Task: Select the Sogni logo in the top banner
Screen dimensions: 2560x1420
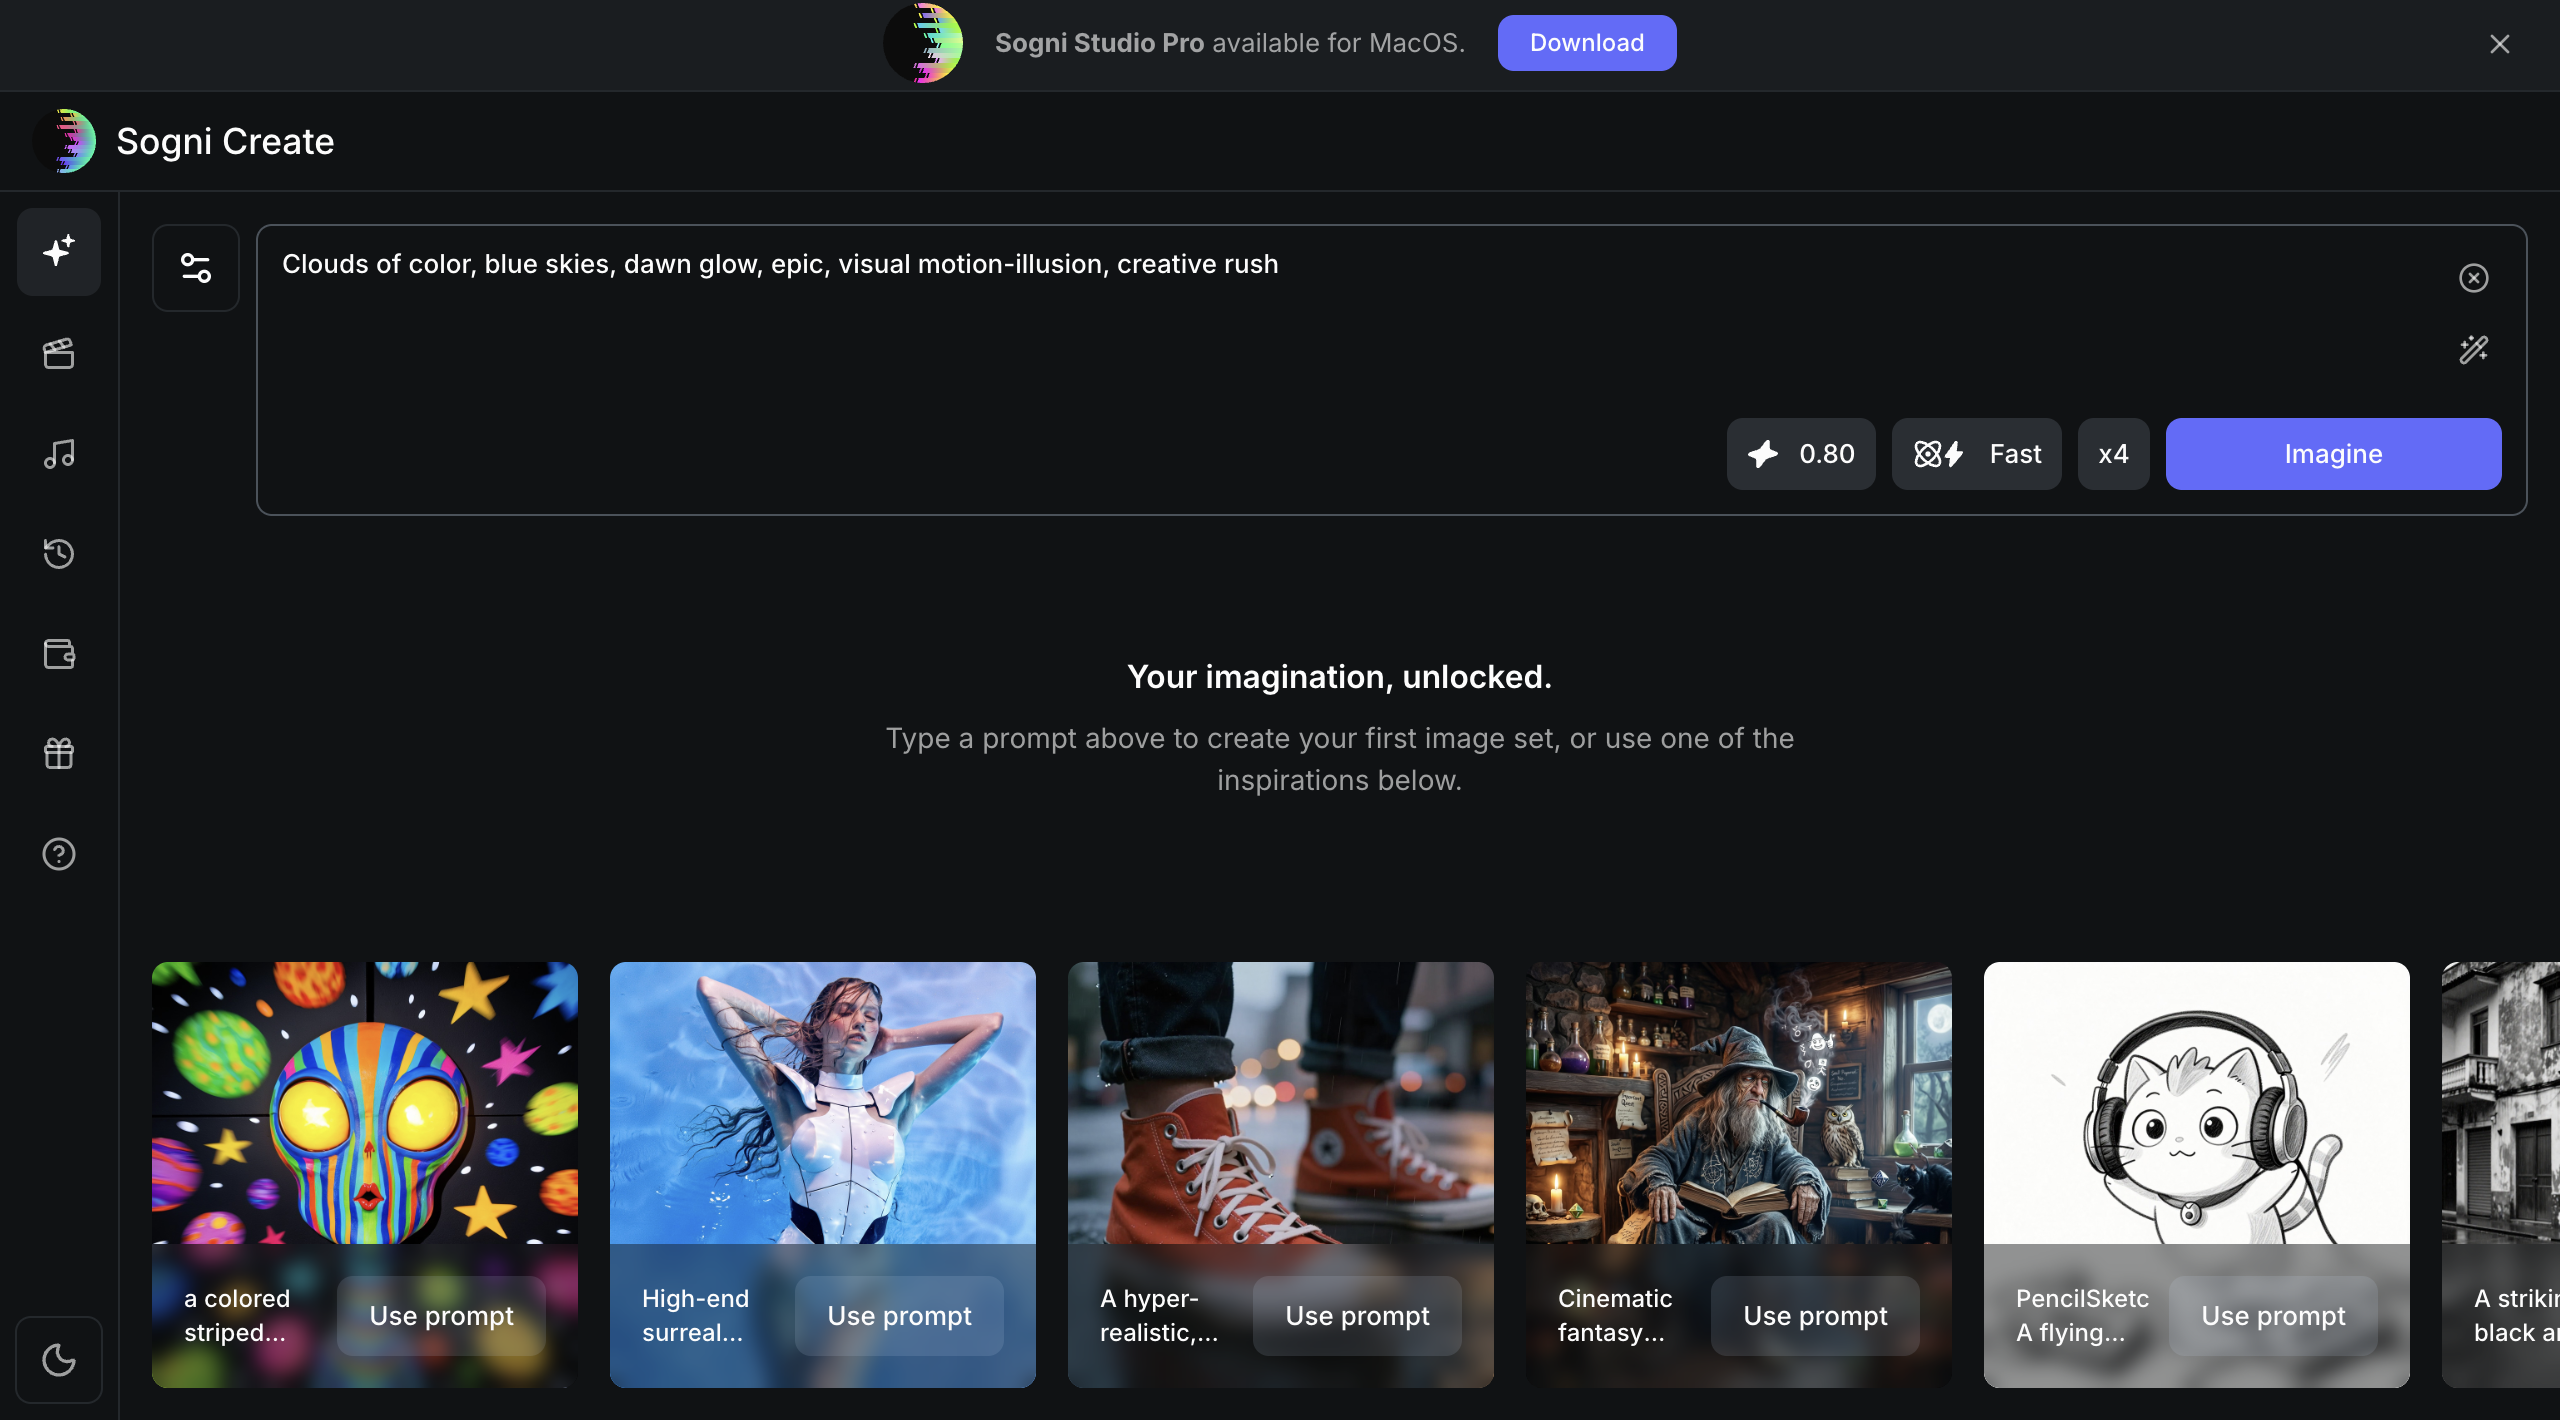Action: (x=922, y=42)
